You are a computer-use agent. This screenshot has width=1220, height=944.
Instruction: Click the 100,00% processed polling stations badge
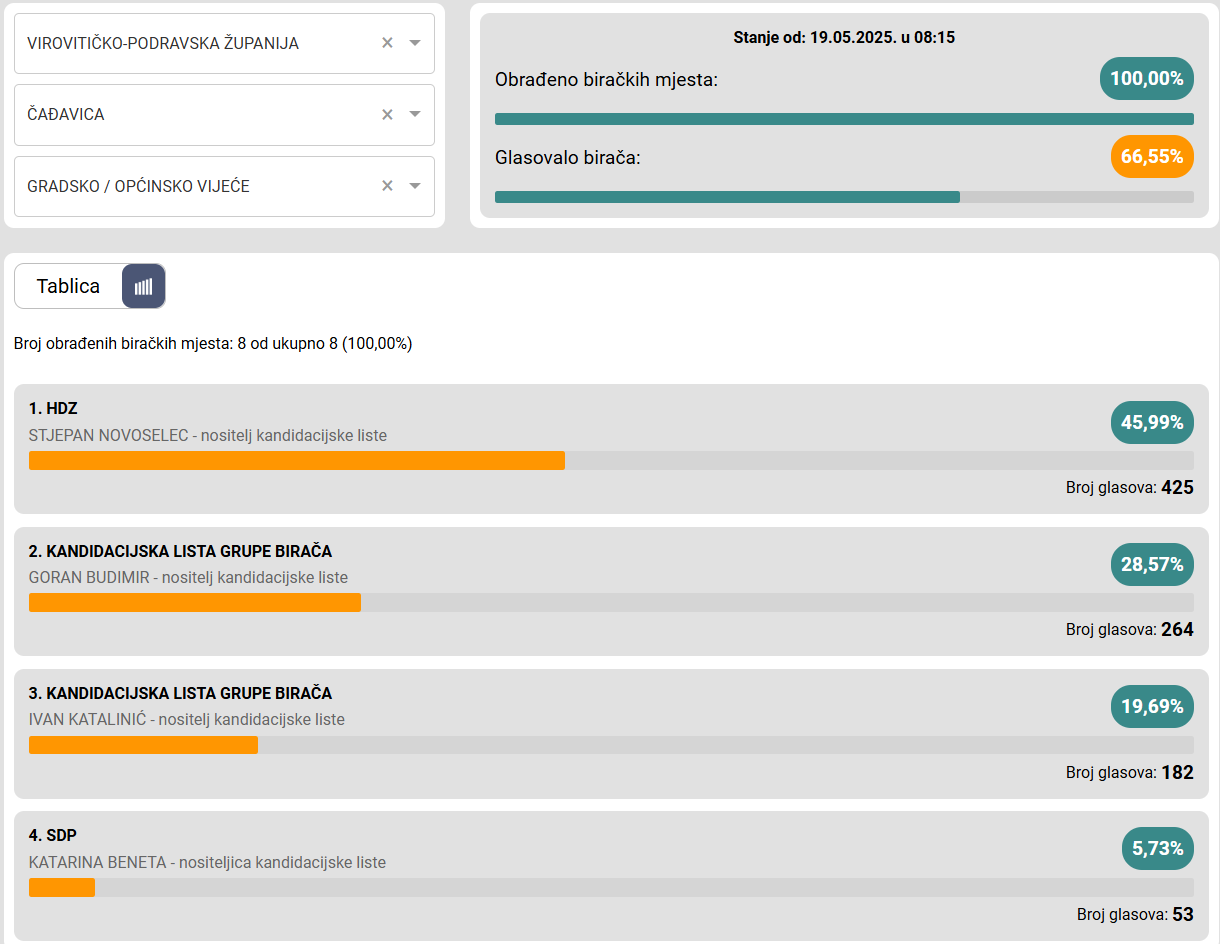[1146, 79]
